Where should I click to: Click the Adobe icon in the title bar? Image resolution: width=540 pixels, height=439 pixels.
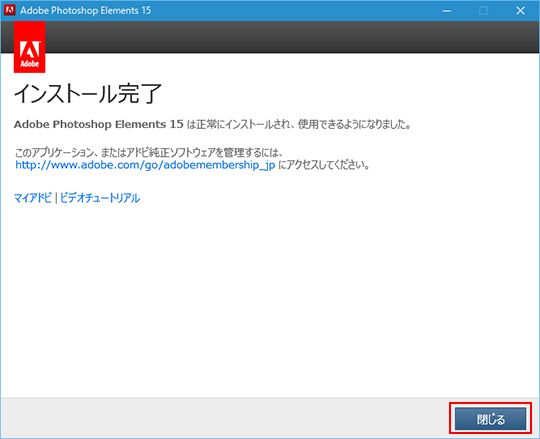coord(9,10)
